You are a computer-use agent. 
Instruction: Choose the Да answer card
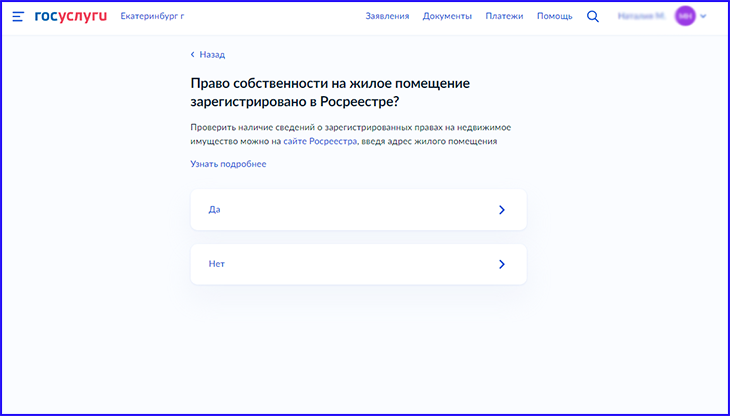358,209
